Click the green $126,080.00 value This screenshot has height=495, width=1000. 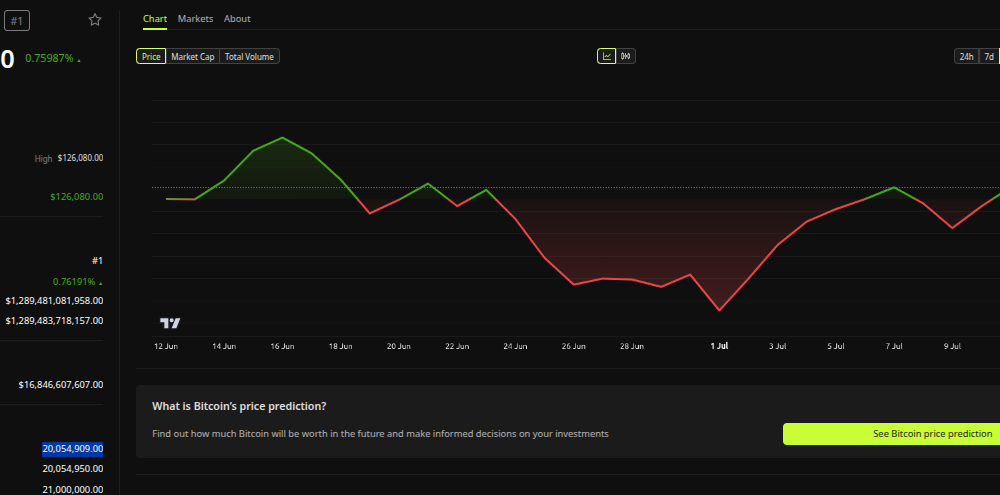[77, 196]
